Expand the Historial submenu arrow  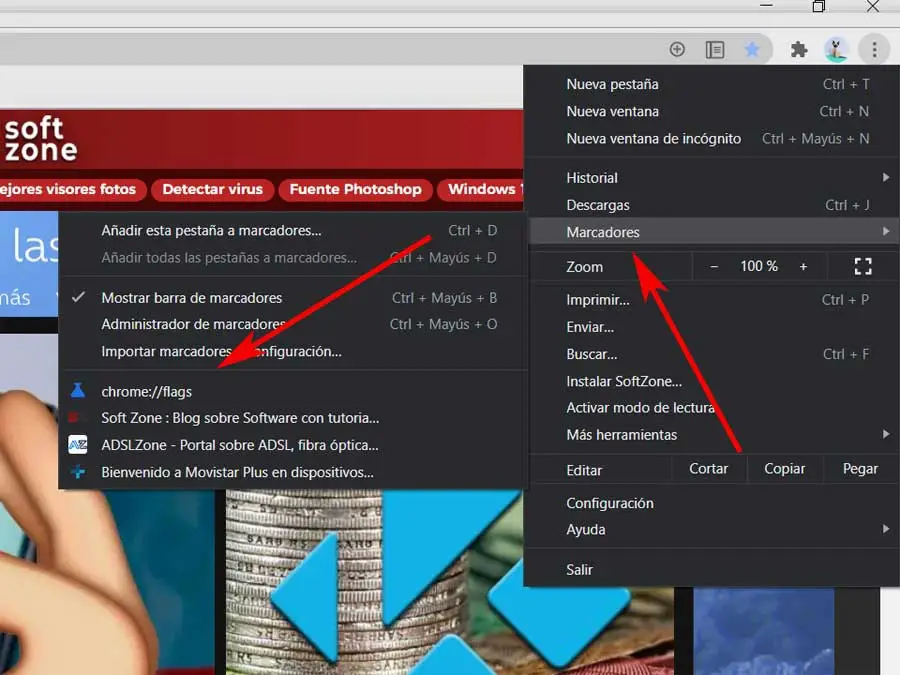tap(886, 177)
